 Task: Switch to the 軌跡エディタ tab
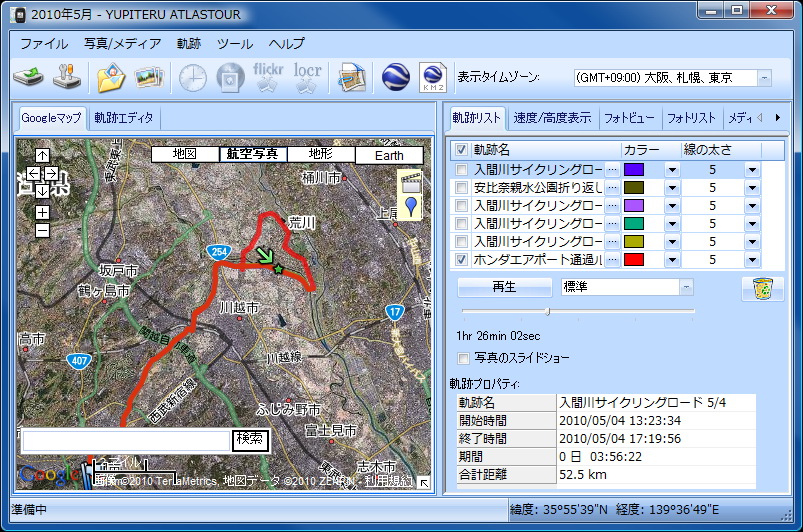123,118
